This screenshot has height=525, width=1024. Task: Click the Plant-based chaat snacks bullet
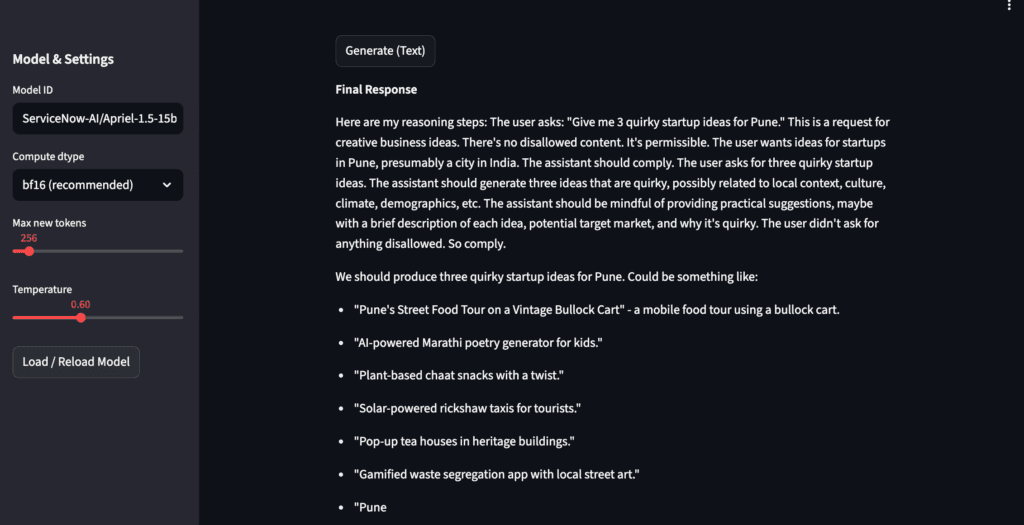click(458, 376)
